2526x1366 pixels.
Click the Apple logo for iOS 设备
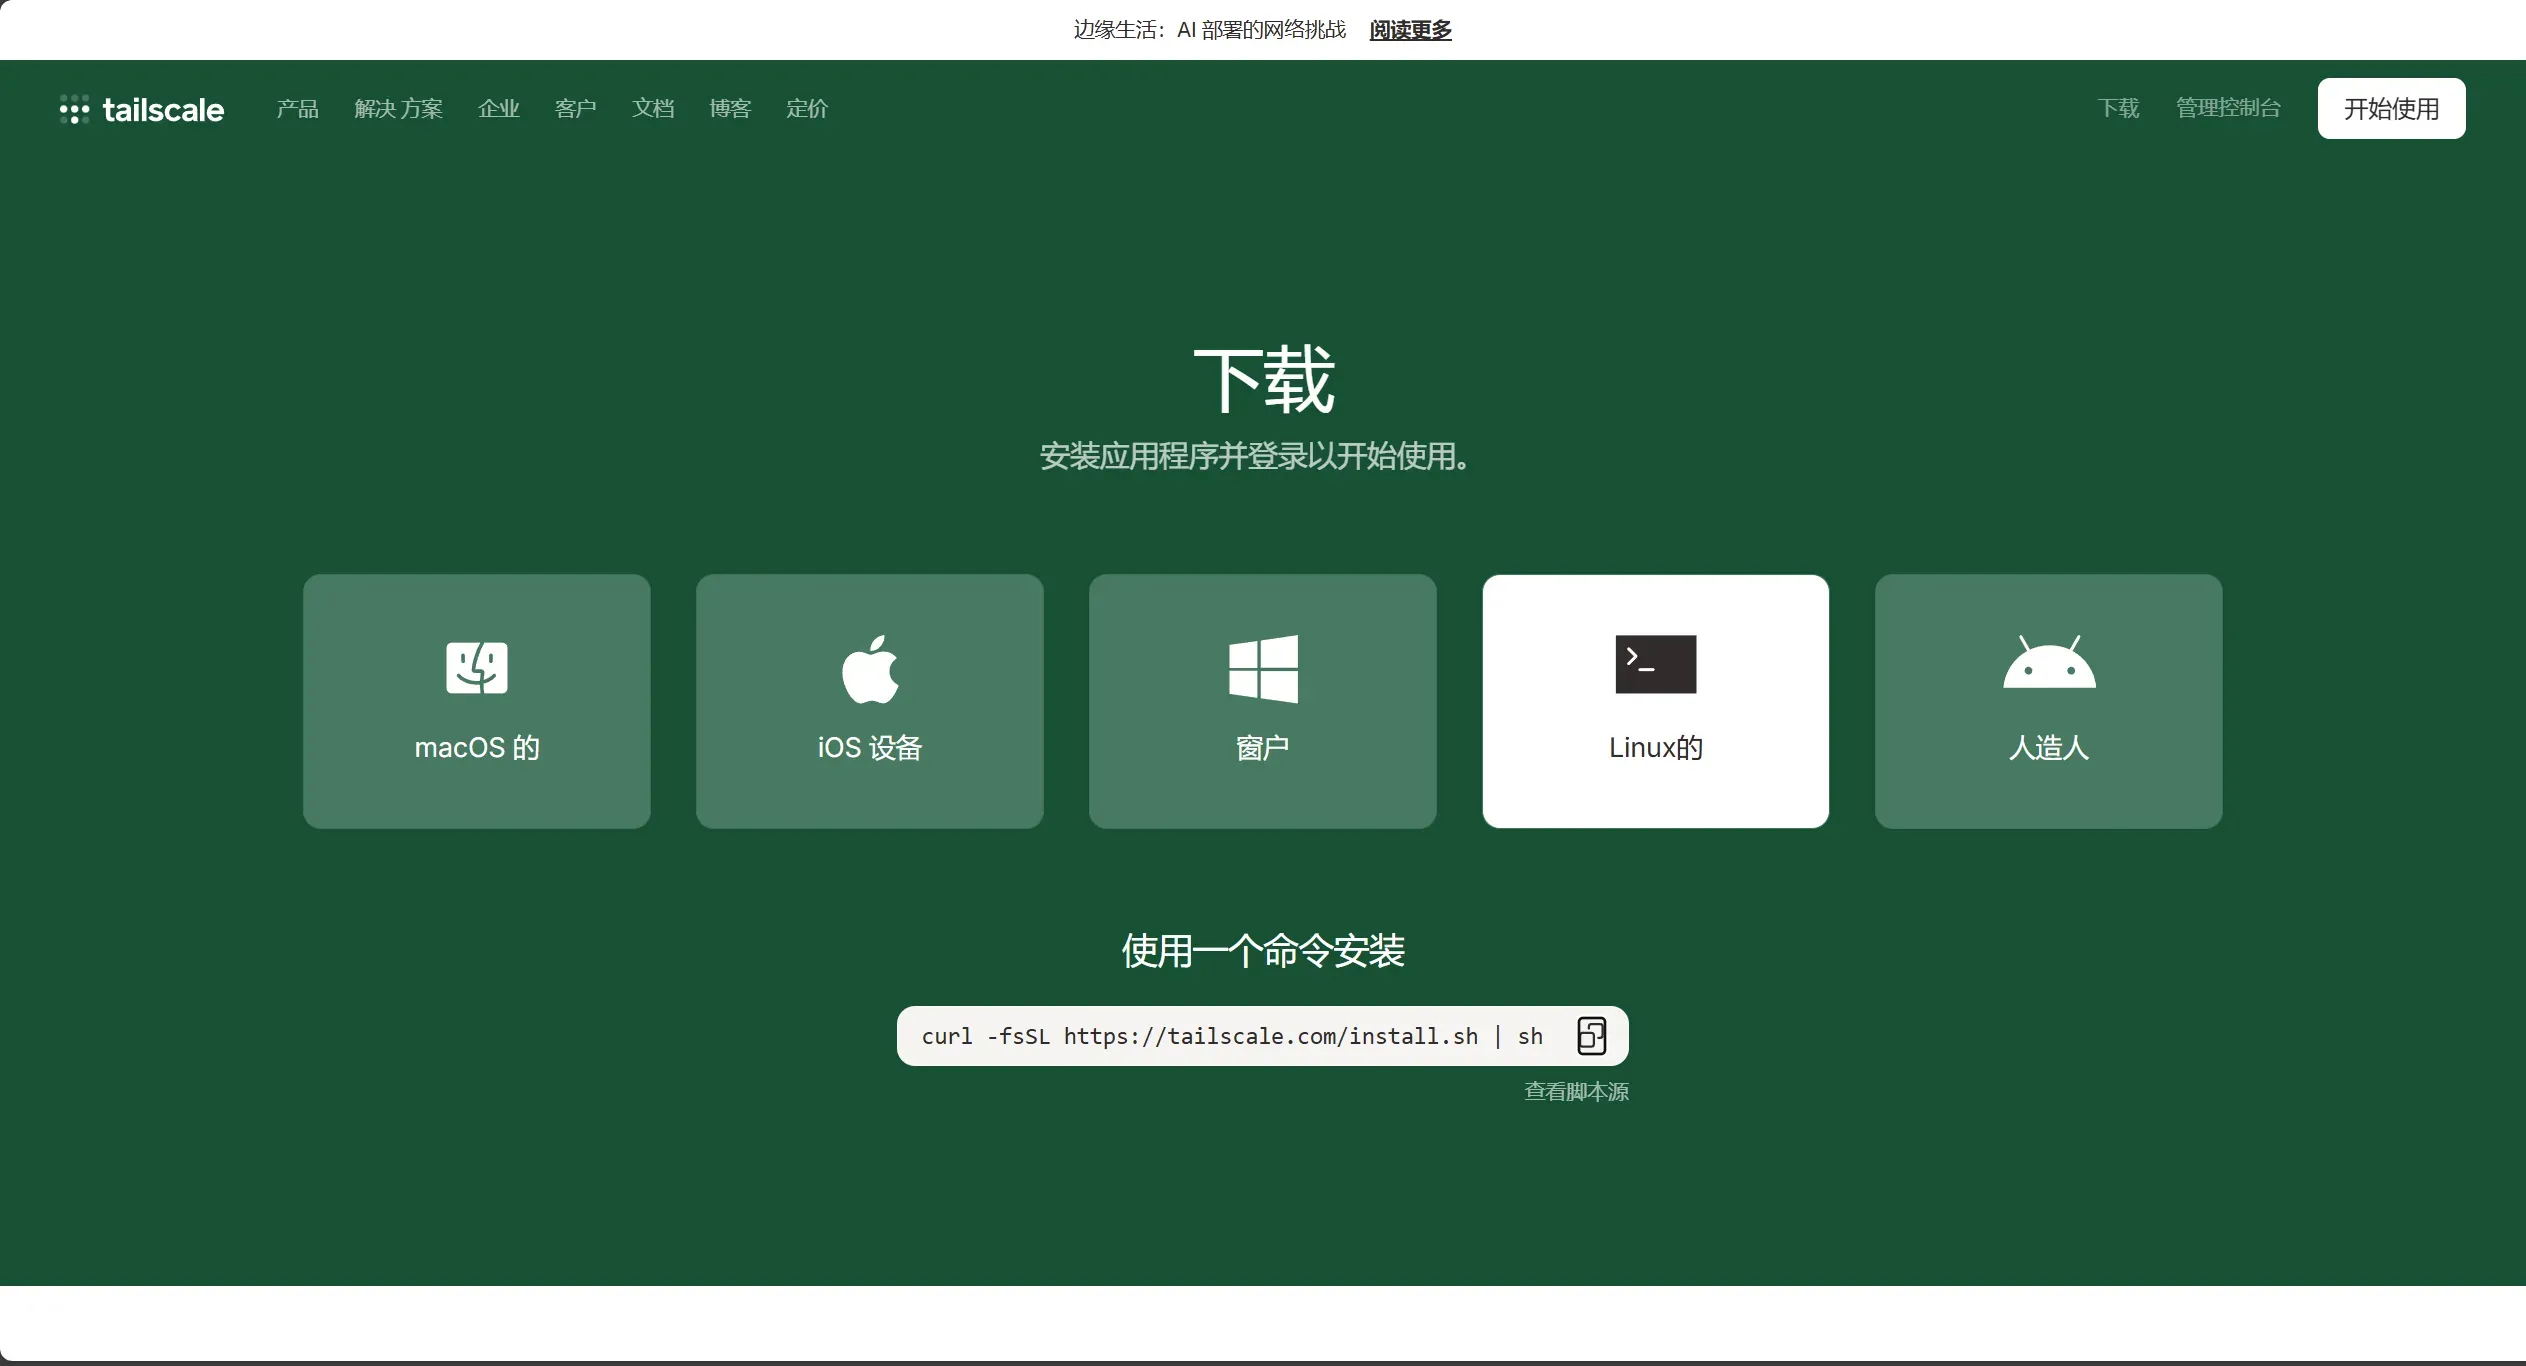coord(869,668)
